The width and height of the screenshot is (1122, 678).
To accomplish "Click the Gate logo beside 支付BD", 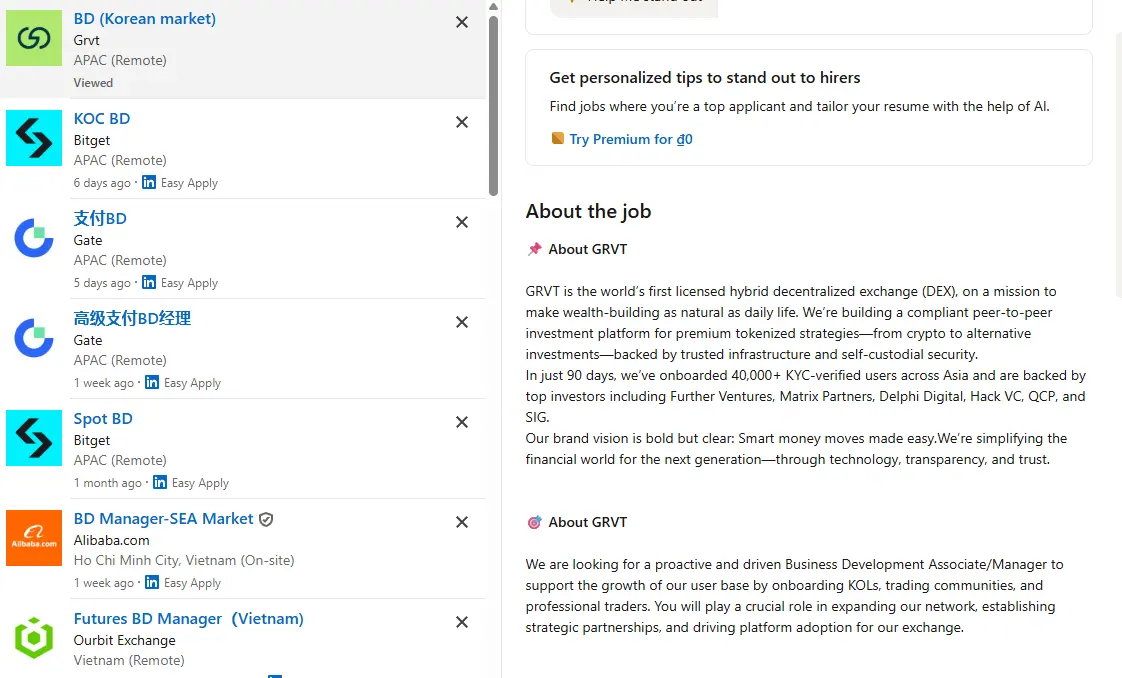I will point(34,238).
